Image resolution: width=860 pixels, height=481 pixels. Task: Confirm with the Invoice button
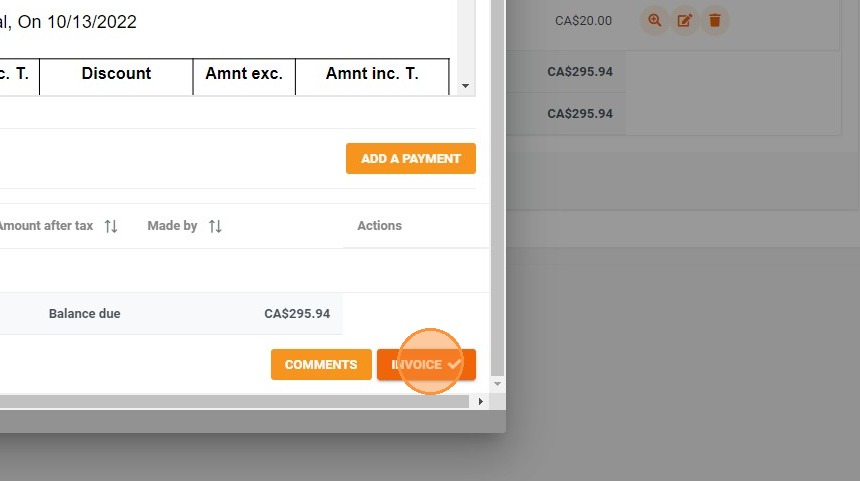point(426,365)
